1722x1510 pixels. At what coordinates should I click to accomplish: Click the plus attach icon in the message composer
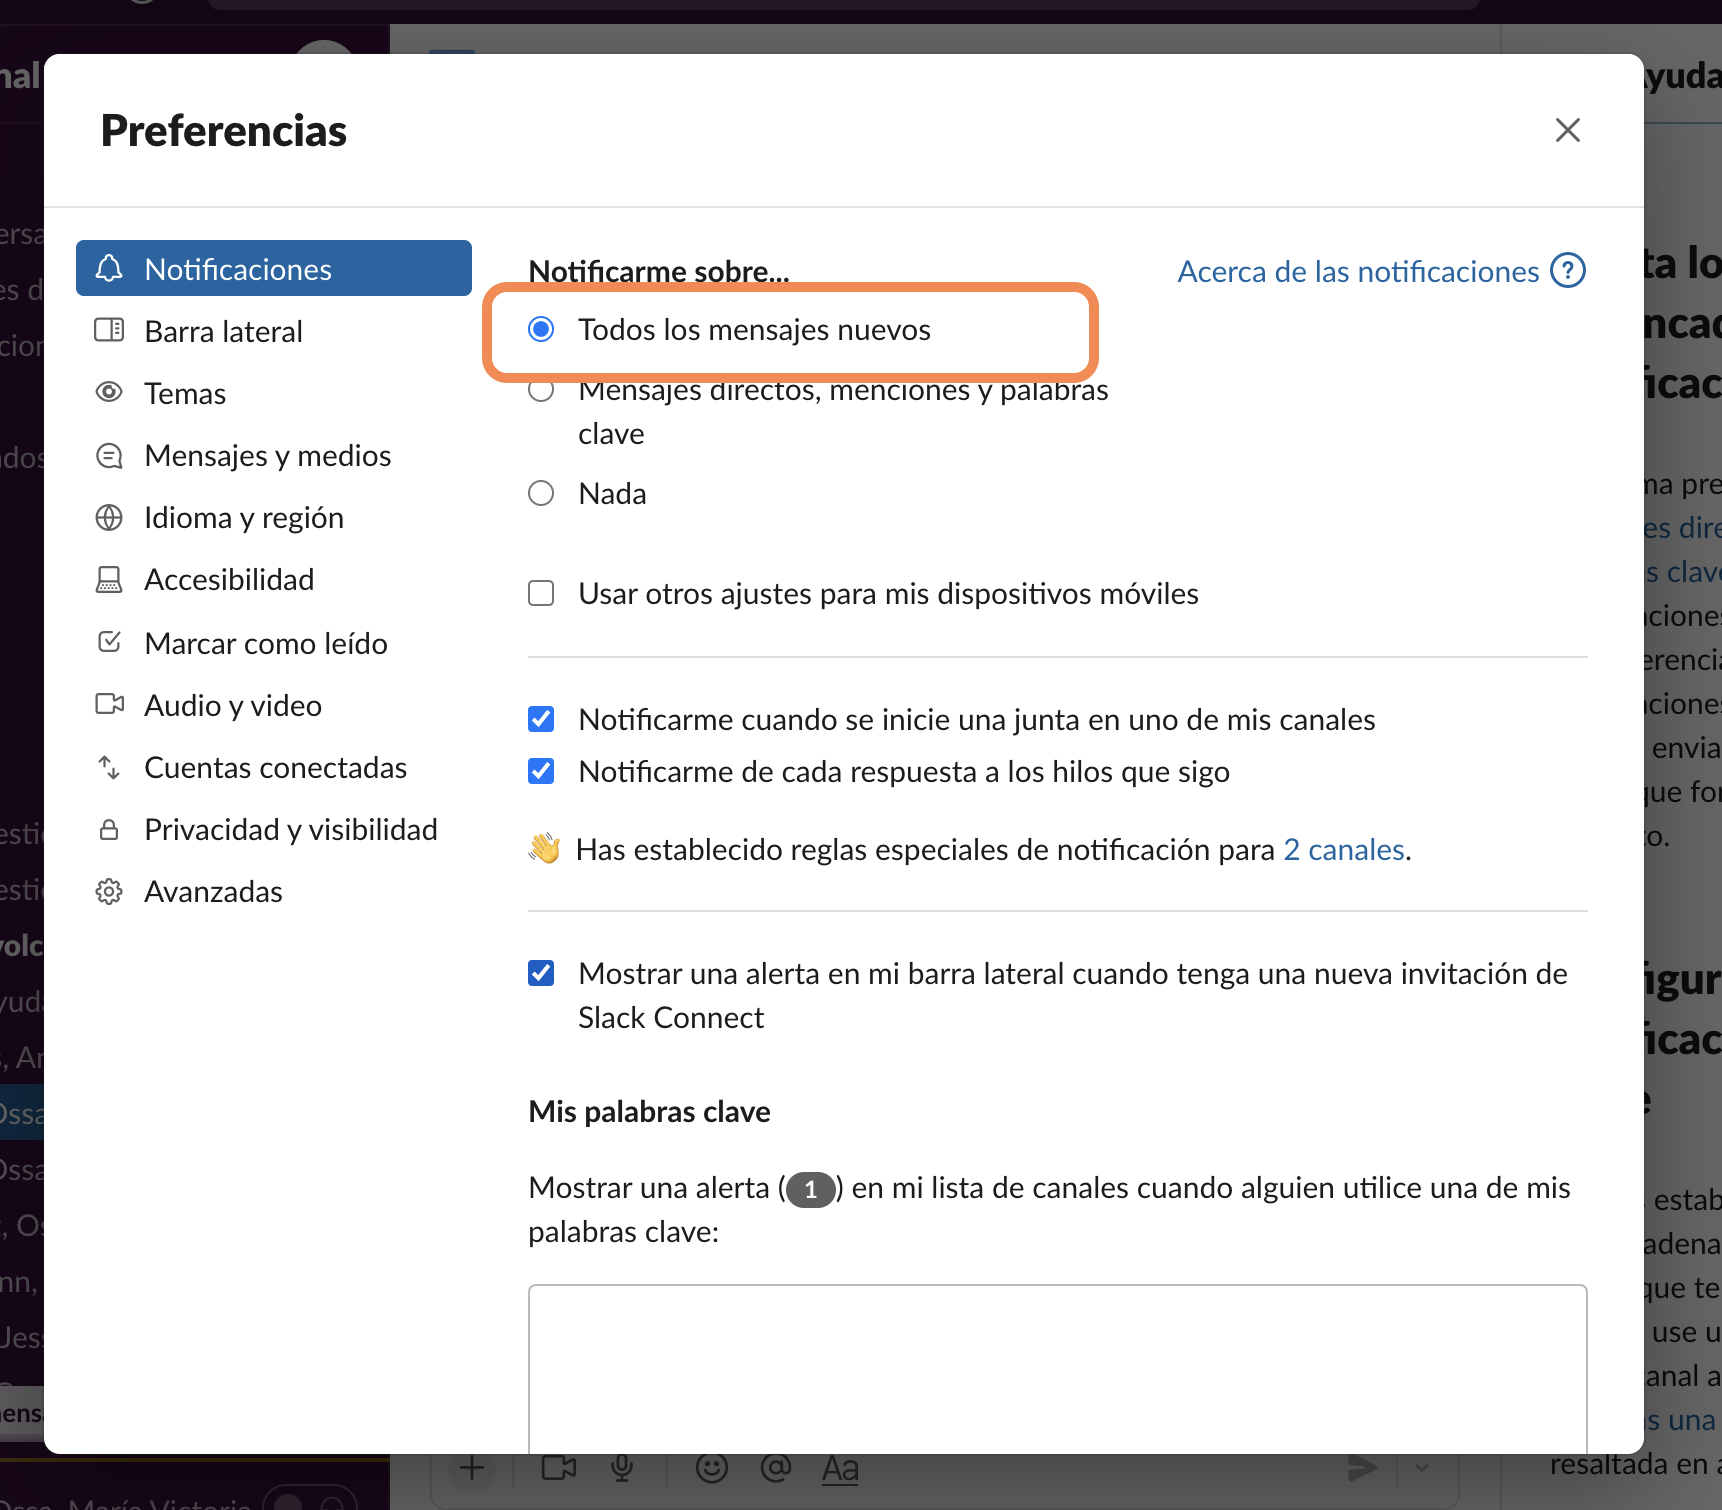pyautogui.click(x=472, y=1468)
